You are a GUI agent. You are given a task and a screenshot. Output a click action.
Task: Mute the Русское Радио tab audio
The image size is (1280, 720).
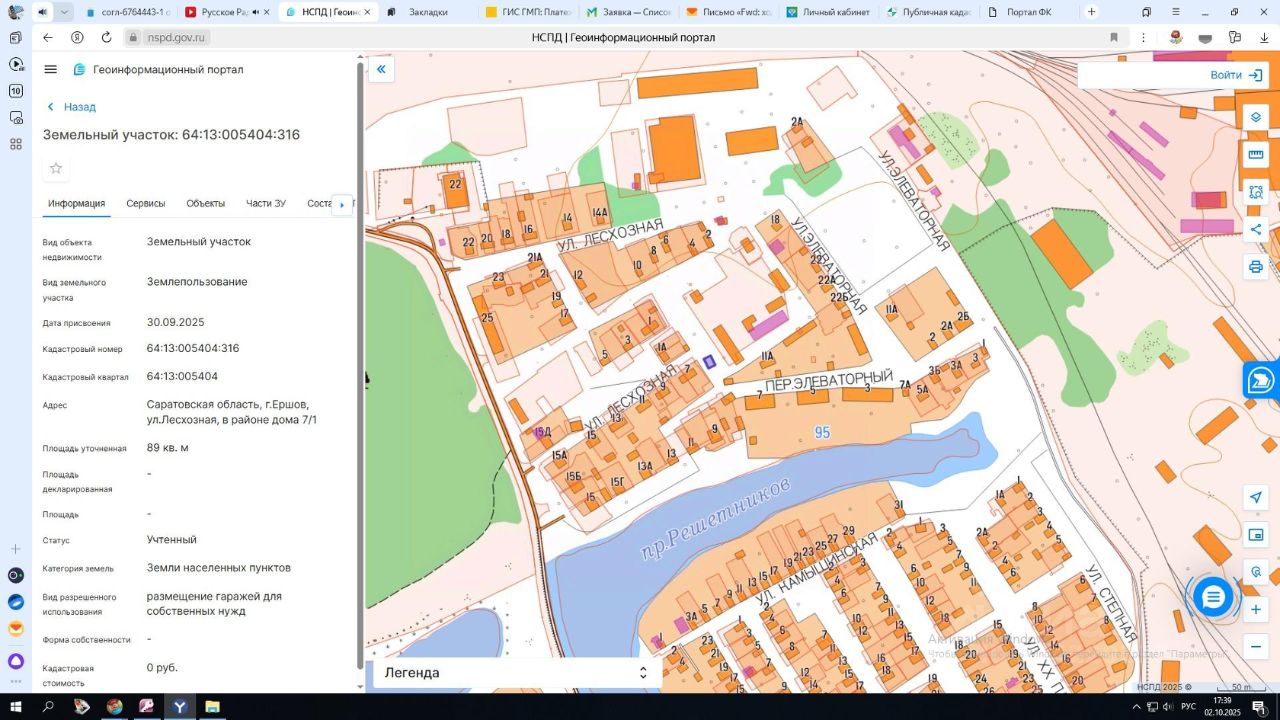256,12
